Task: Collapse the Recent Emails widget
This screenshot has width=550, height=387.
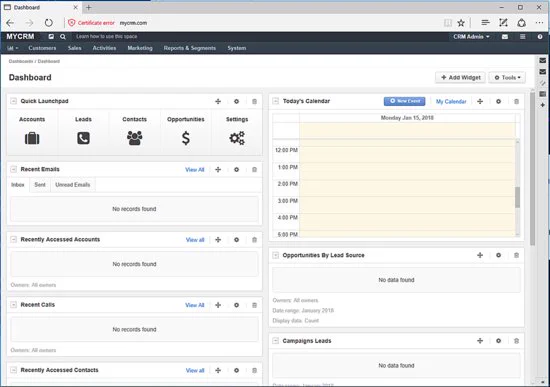Action: (13, 169)
